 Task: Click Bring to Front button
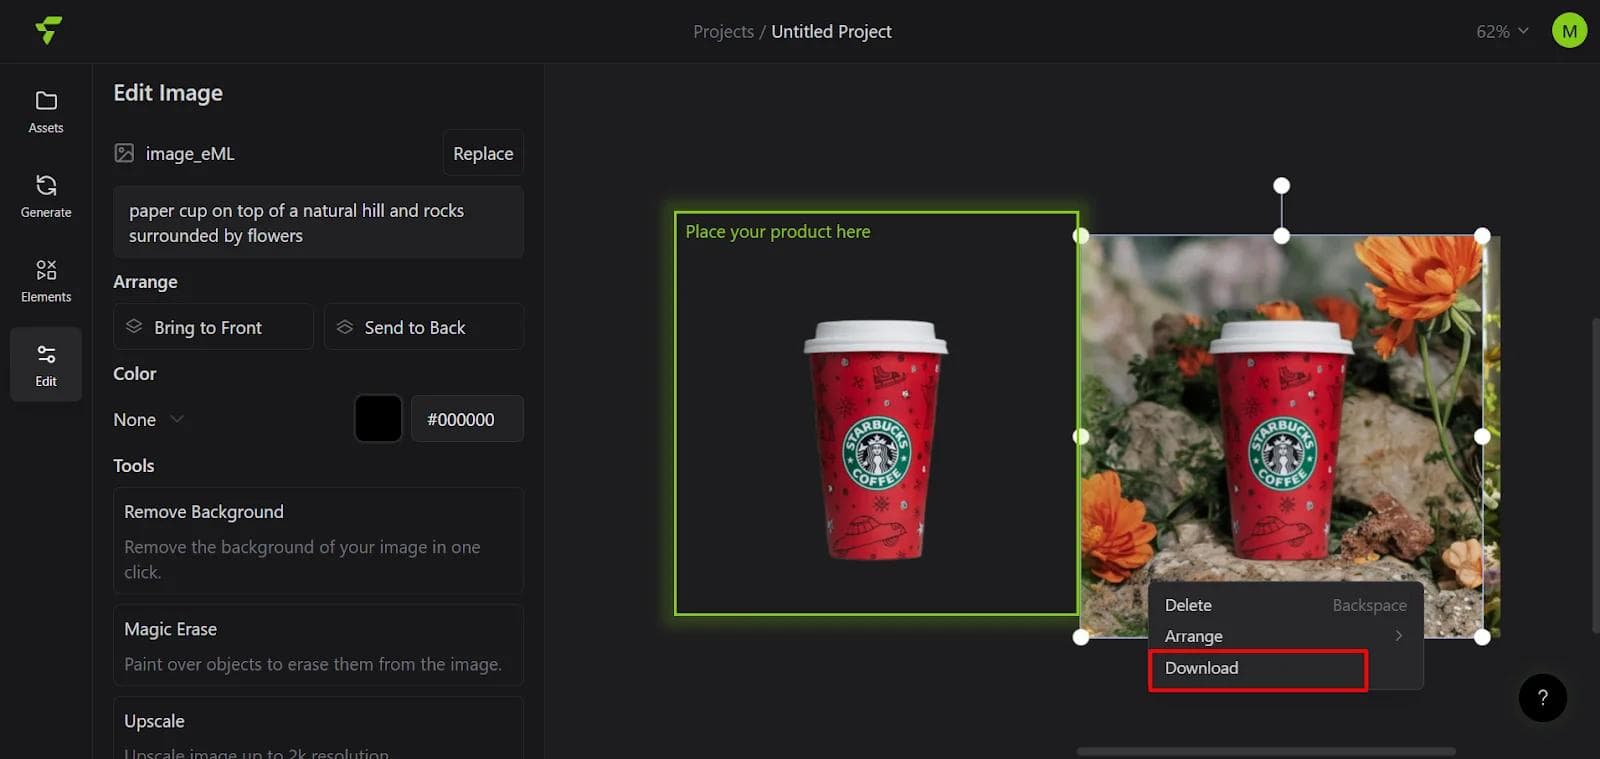pos(213,328)
